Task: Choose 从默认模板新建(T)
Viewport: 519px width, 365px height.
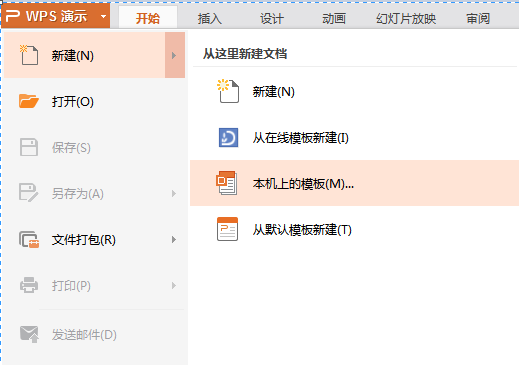Action: click(x=354, y=229)
